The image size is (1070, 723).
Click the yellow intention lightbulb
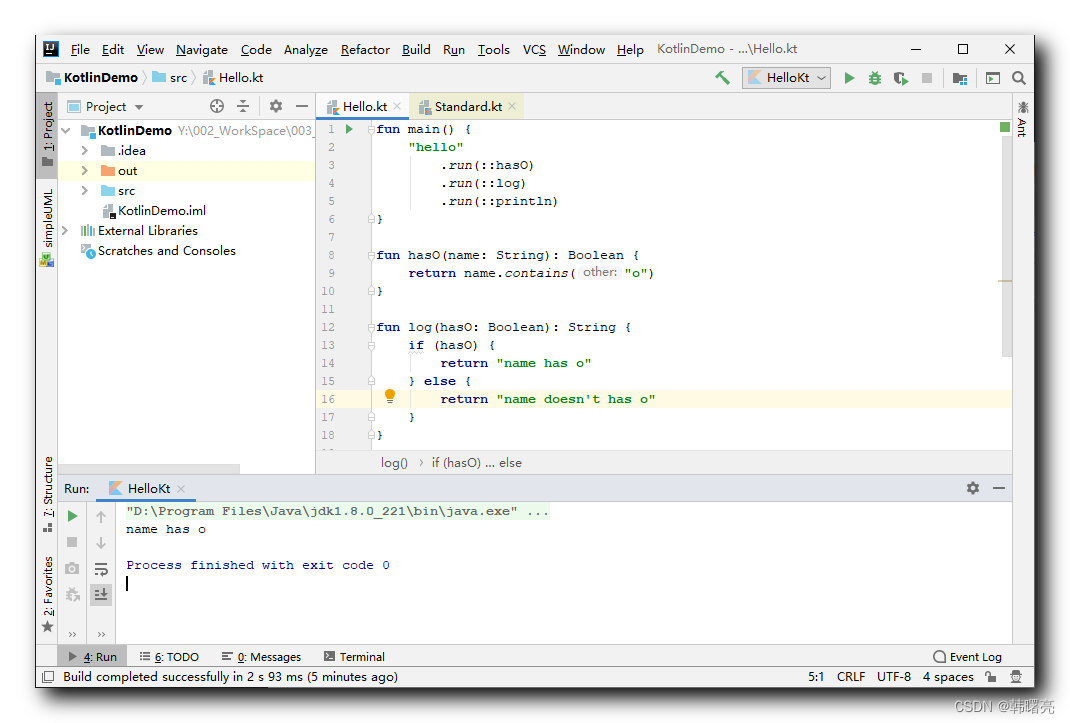point(390,396)
